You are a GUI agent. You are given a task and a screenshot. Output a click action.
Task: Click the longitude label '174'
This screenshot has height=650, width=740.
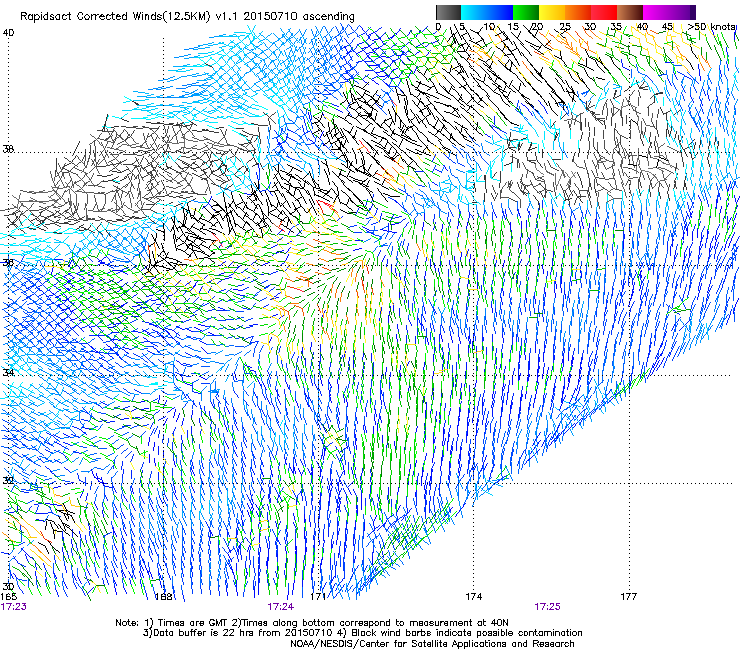(474, 597)
